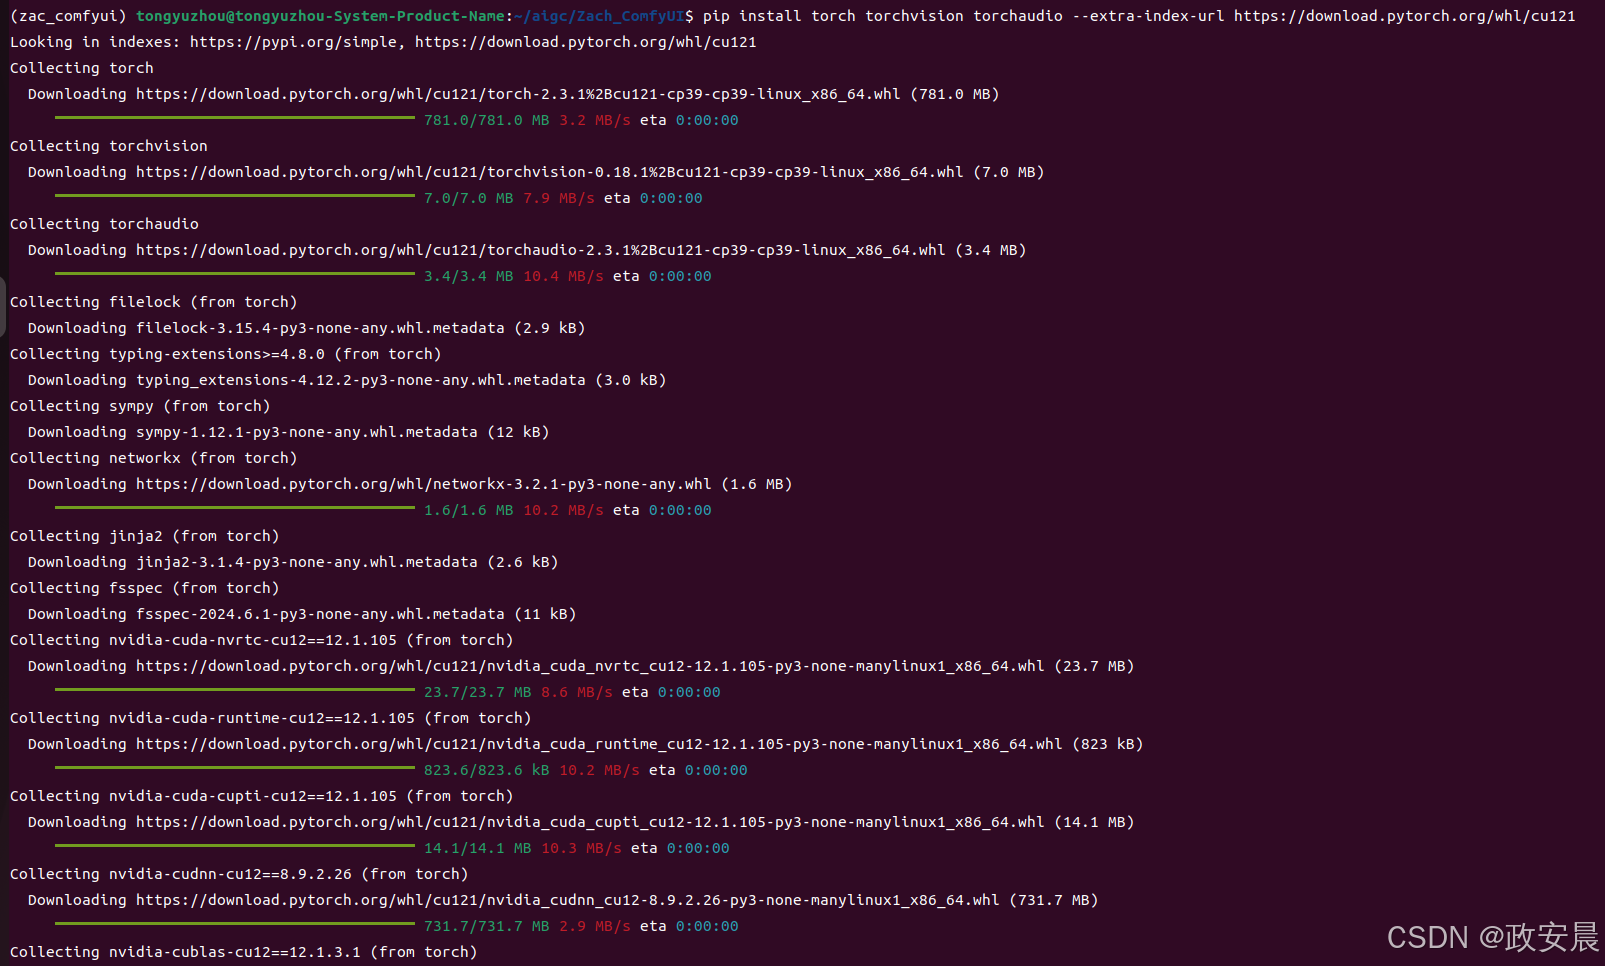Click the '3.2 MB/s' torch download speed
The image size is (1605, 966).
pyautogui.click(x=595, y=120)
